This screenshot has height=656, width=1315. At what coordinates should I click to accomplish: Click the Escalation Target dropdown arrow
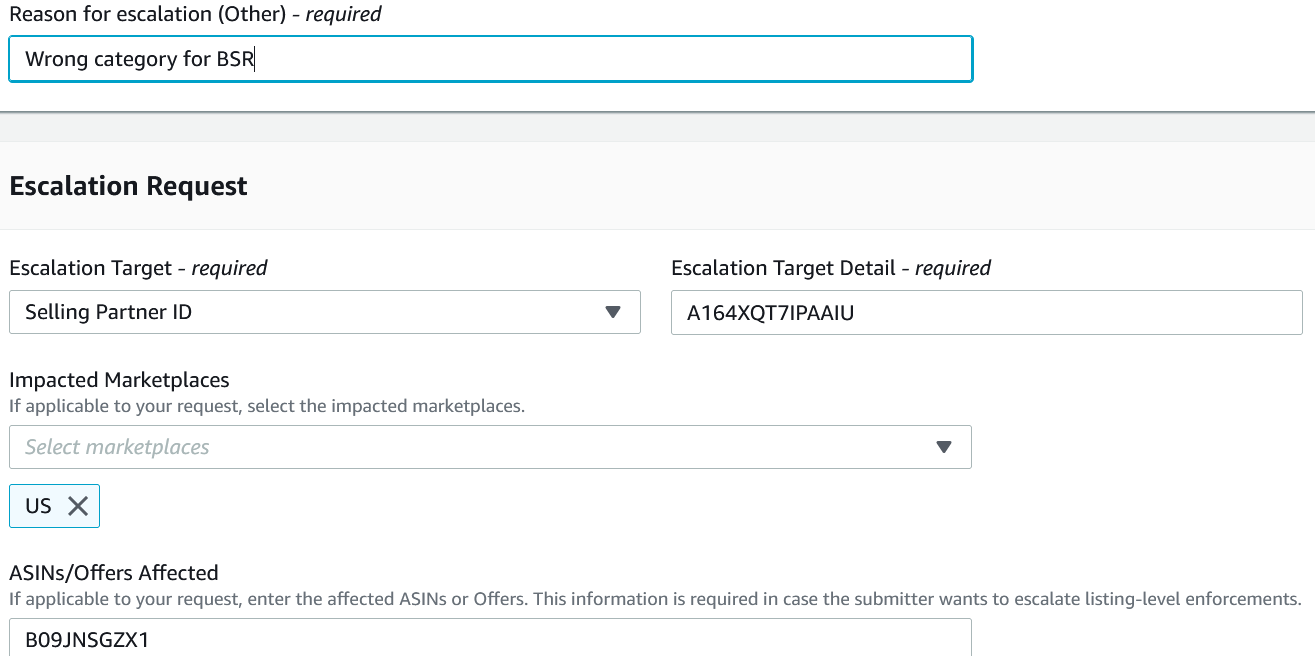pyautogui.click(x=613, y=312)
